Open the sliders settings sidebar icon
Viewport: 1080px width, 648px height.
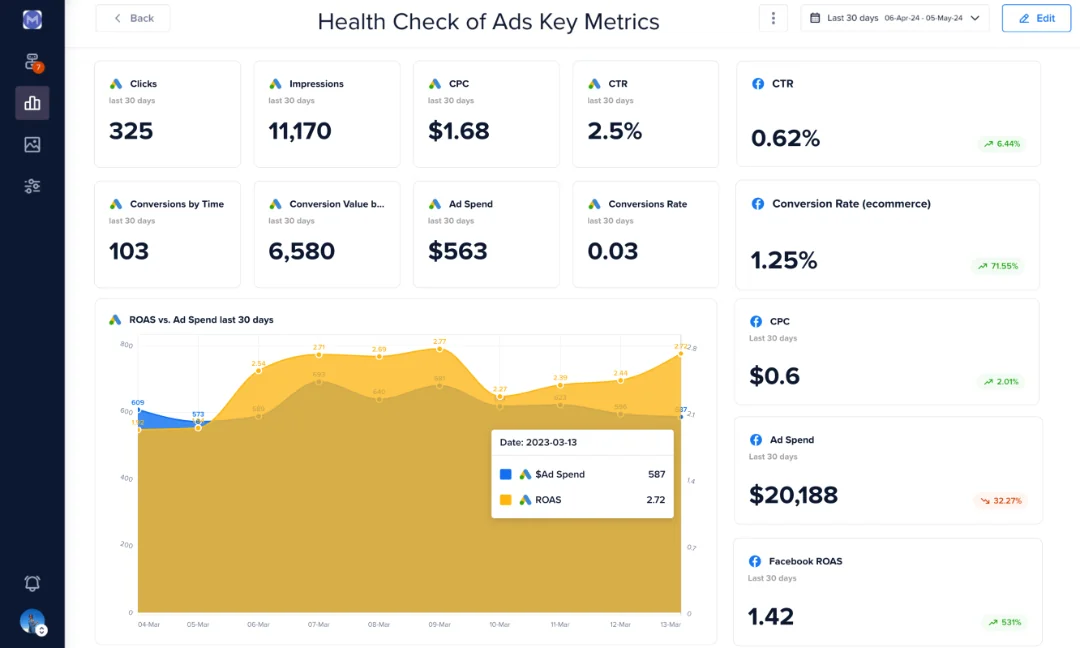(x=32, y=186)
